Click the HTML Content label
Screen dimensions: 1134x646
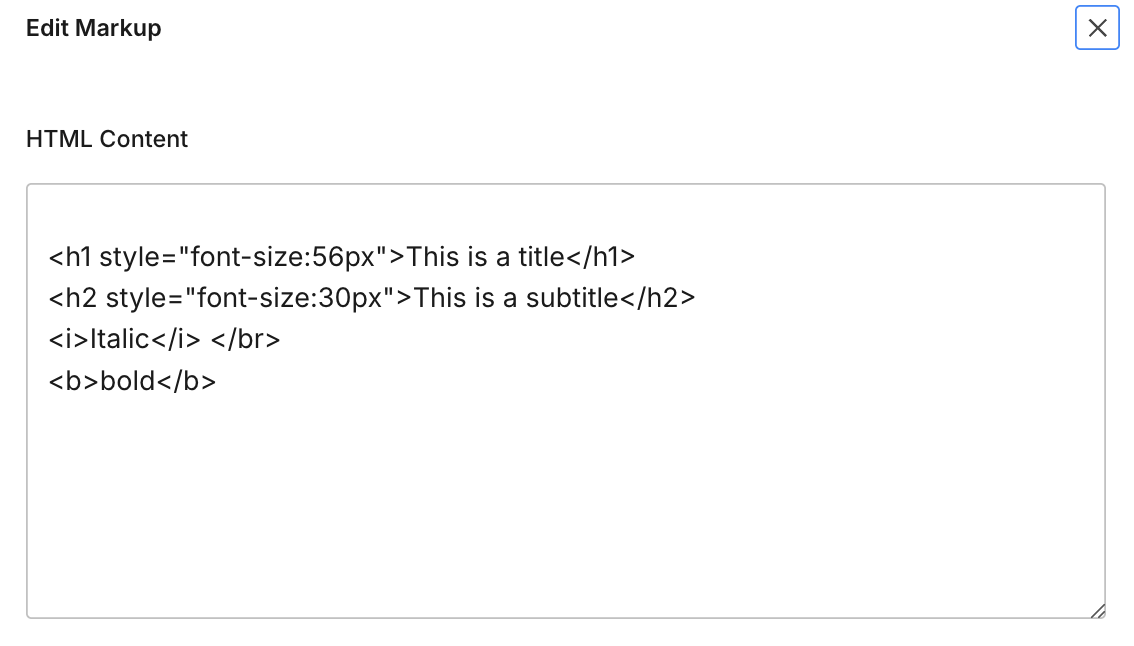click(x=107, y=139)
